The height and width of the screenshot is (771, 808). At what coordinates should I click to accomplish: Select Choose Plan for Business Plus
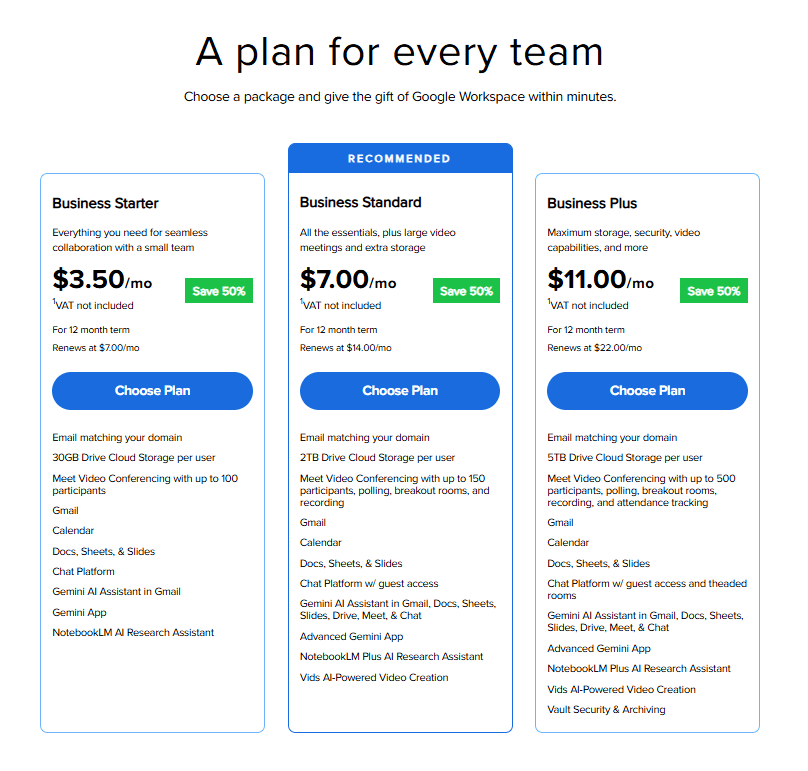646,391
